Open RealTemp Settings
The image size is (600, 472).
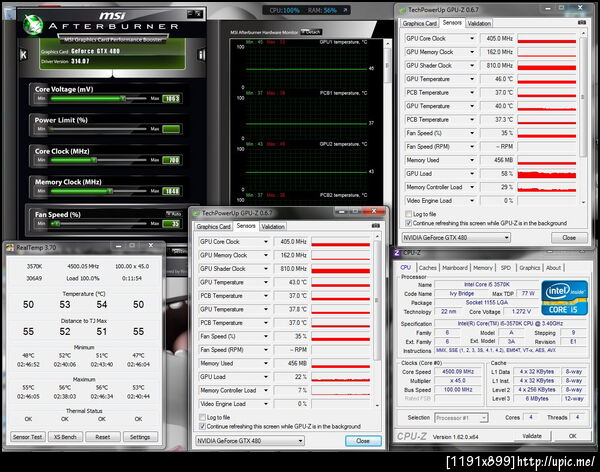click(140, 437)
